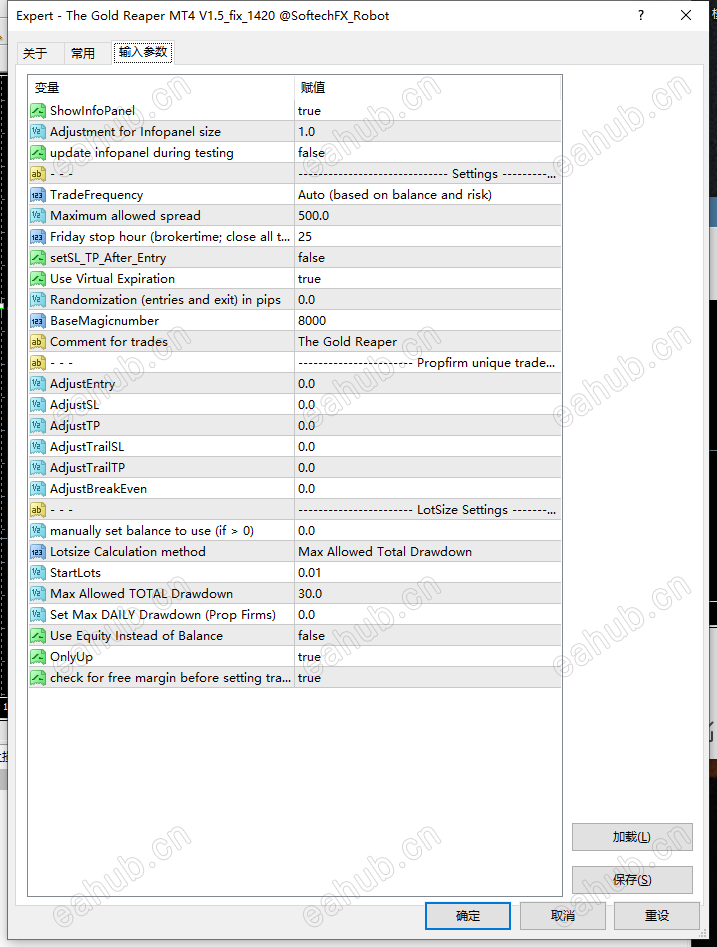This screenshot has width=717, height=947.
Task: Click the 加载(L) load button
Action: coord(632,837)
